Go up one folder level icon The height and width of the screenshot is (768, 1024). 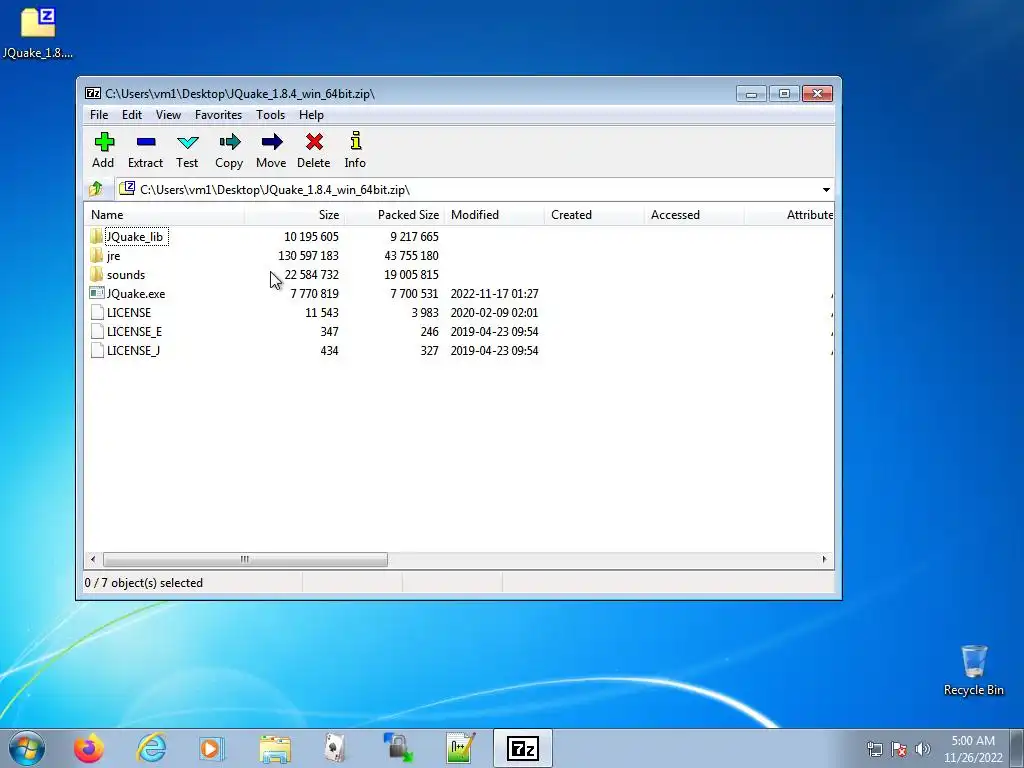coord(96,189)
